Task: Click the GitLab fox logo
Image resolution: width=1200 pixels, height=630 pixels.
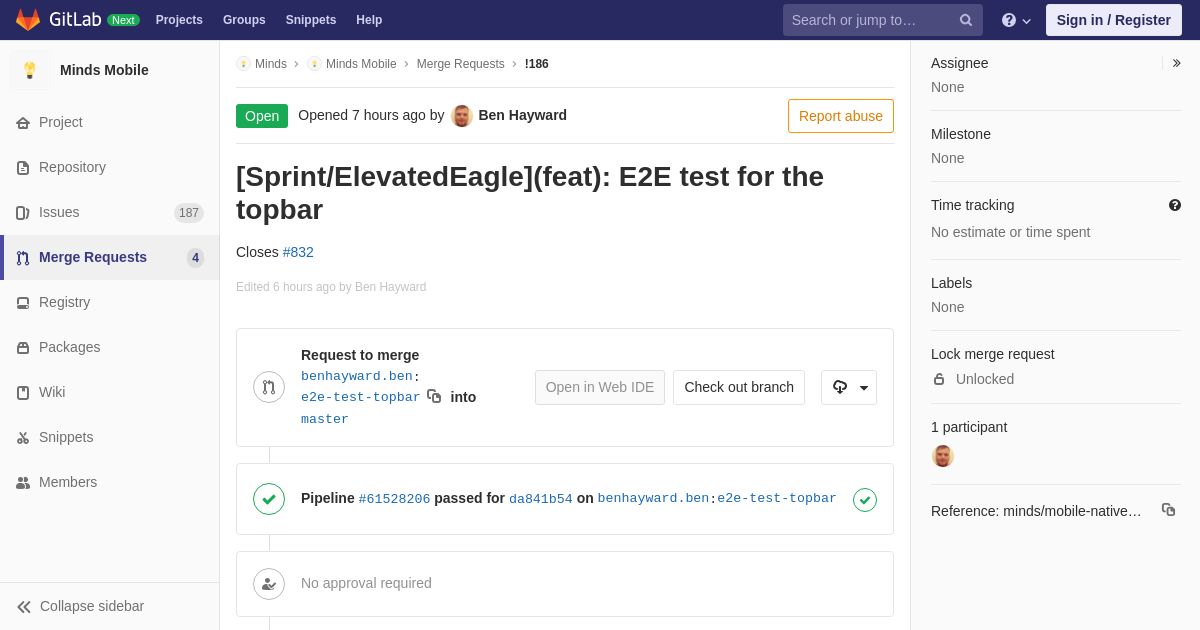Action: (x=28, y=20)
